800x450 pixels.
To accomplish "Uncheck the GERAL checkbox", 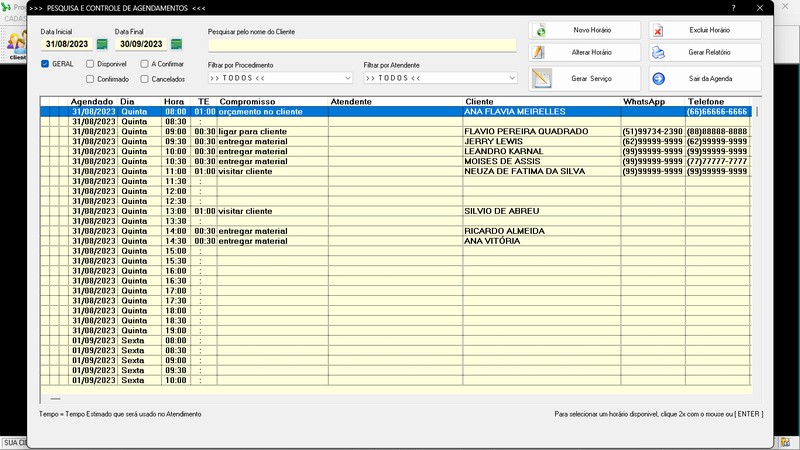I will tap(46, 63).
